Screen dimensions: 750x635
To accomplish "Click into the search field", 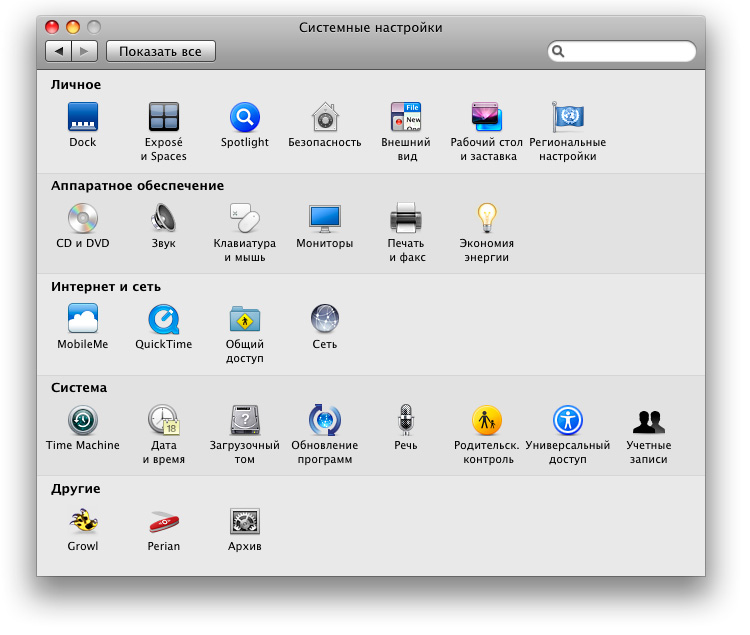I will (x=622, y=51).
